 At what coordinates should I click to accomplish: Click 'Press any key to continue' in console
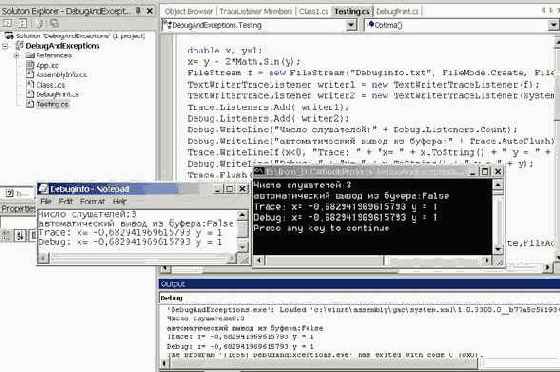tap(321, 228)
